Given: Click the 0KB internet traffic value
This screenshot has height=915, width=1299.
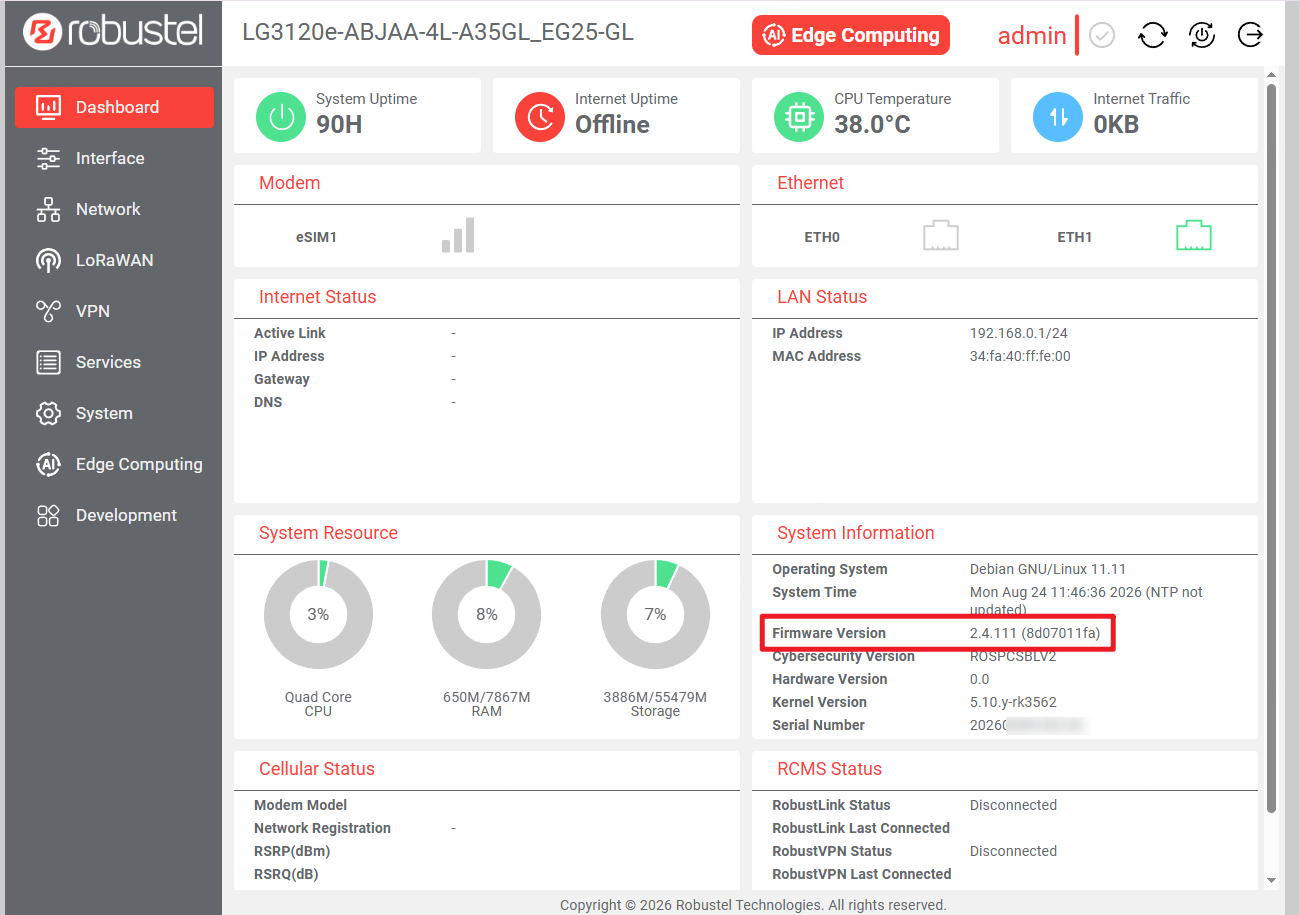Looking at the screenshot, I should 1116,124.
